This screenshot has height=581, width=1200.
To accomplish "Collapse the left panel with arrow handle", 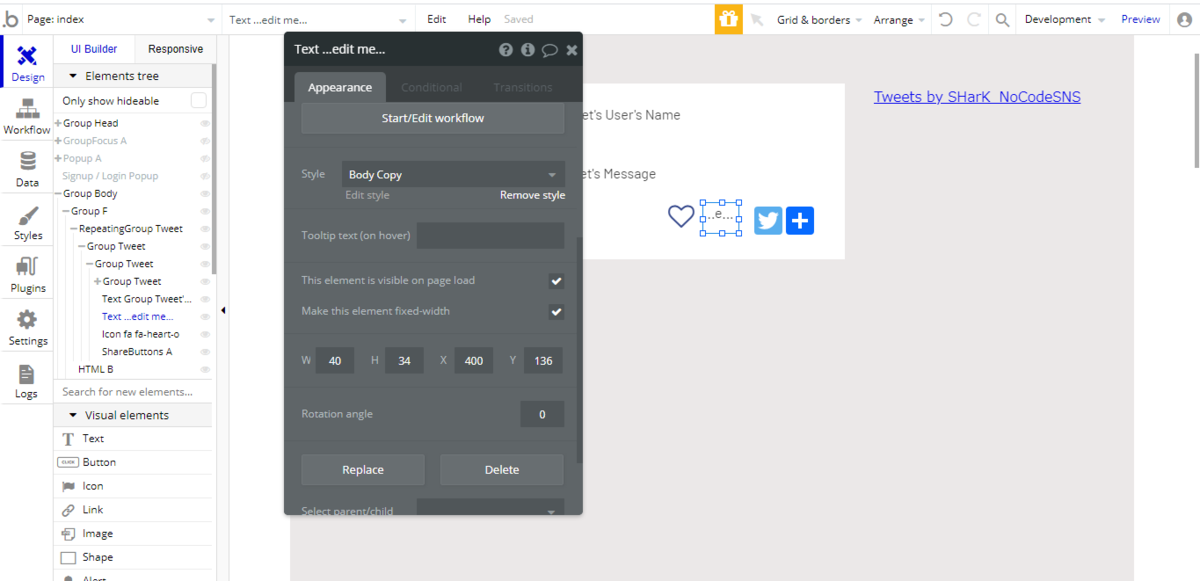I will pyautogui.click(x=223, y=311).
